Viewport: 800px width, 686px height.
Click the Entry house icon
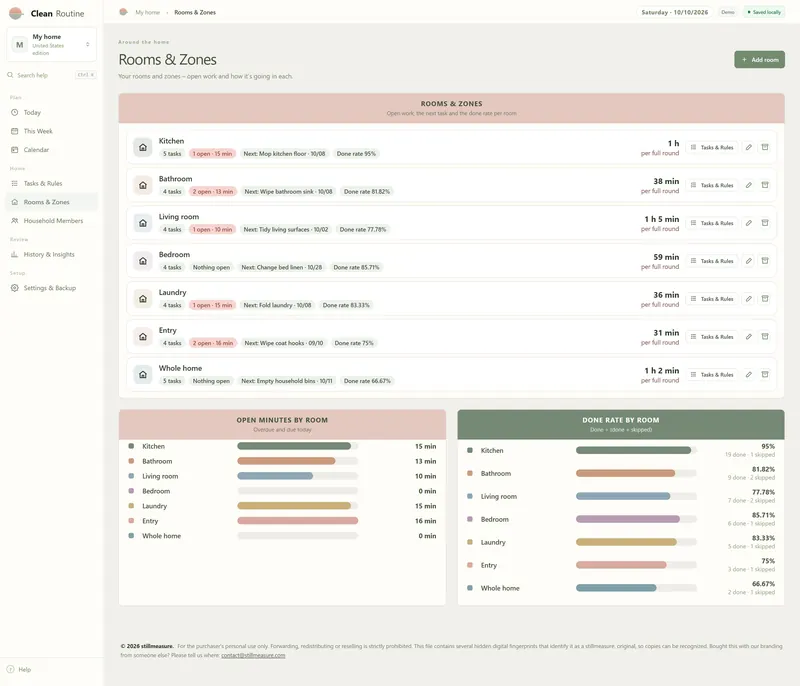tap(143, 337)
